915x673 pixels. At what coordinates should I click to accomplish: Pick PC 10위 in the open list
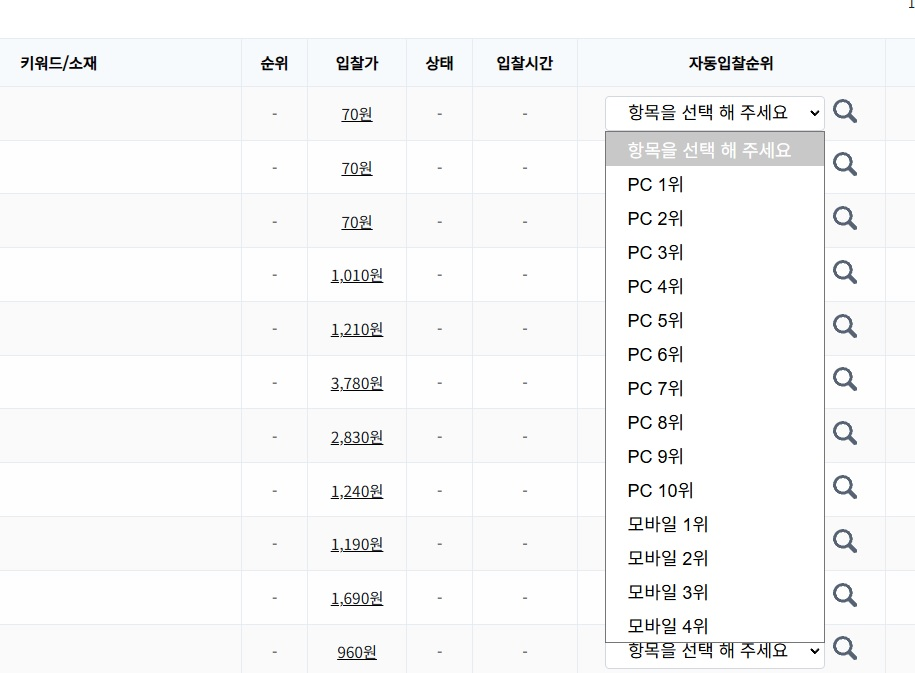(x=660, y=491)
